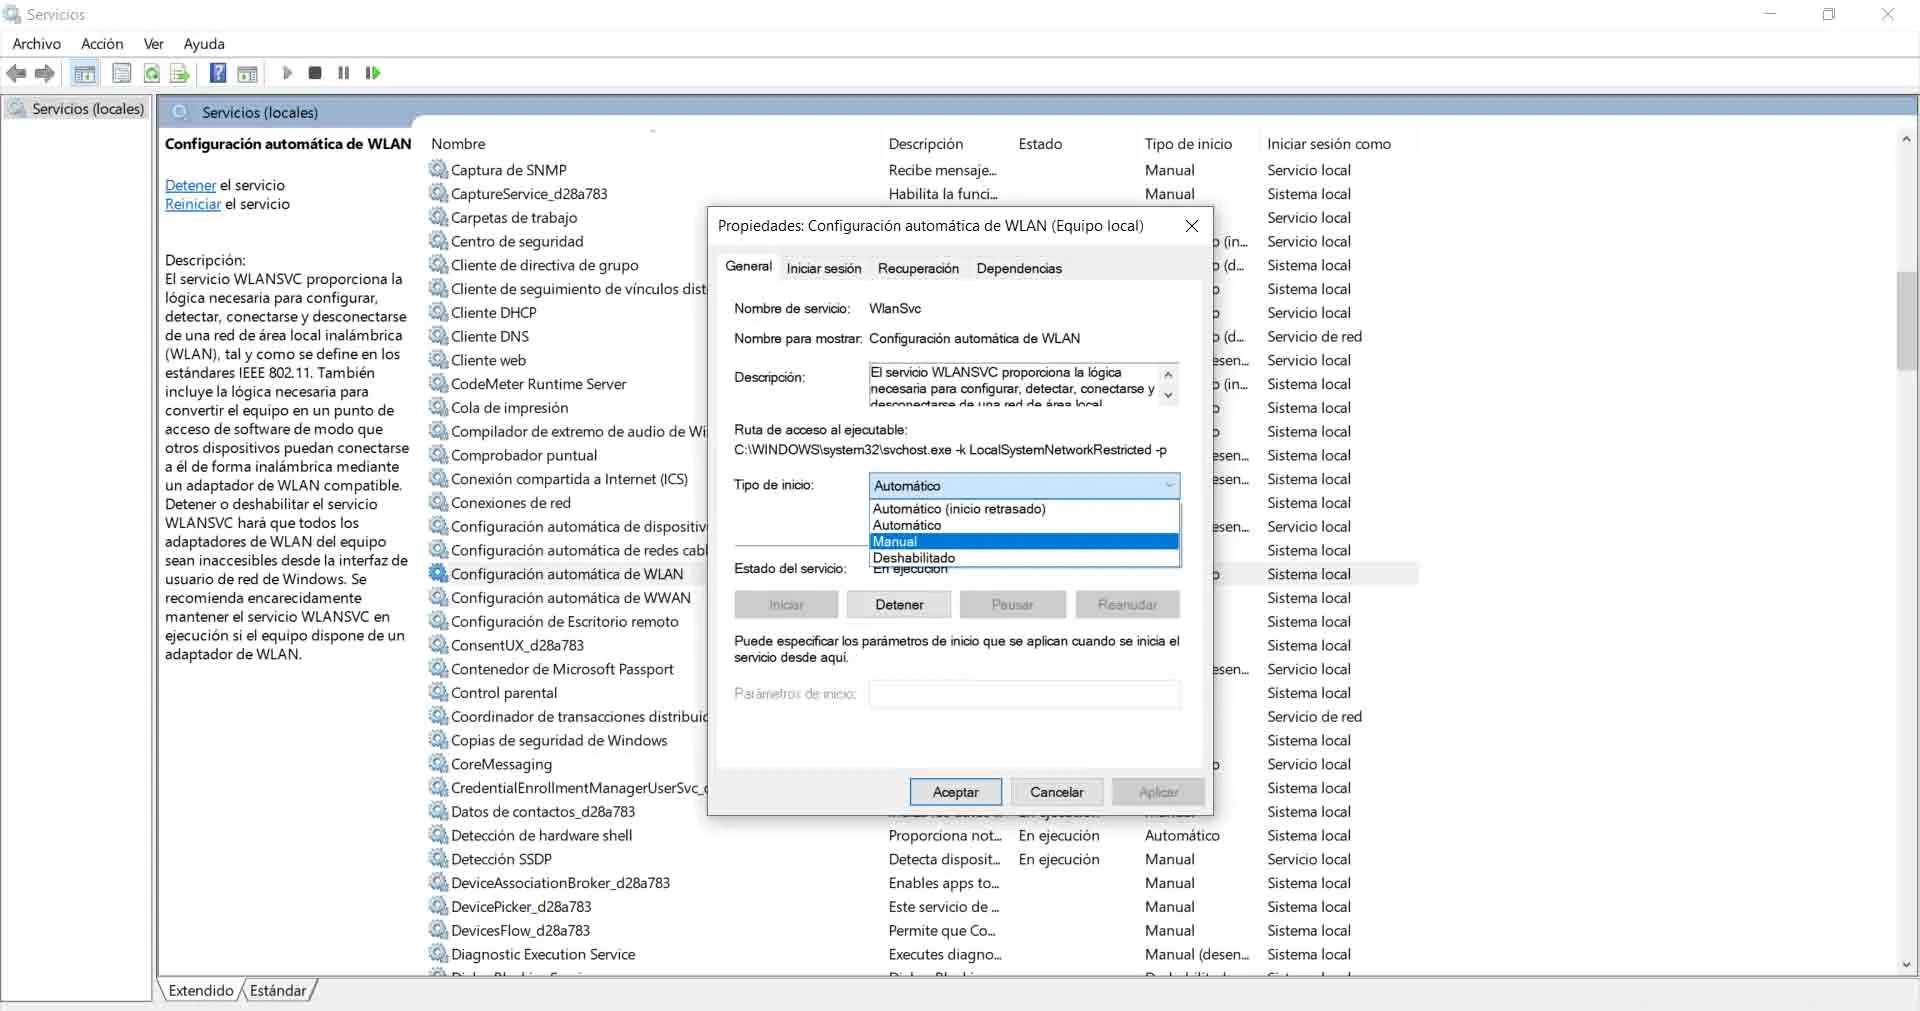
Task: Switch to the Recuperación tab
Action: (918, 268)
